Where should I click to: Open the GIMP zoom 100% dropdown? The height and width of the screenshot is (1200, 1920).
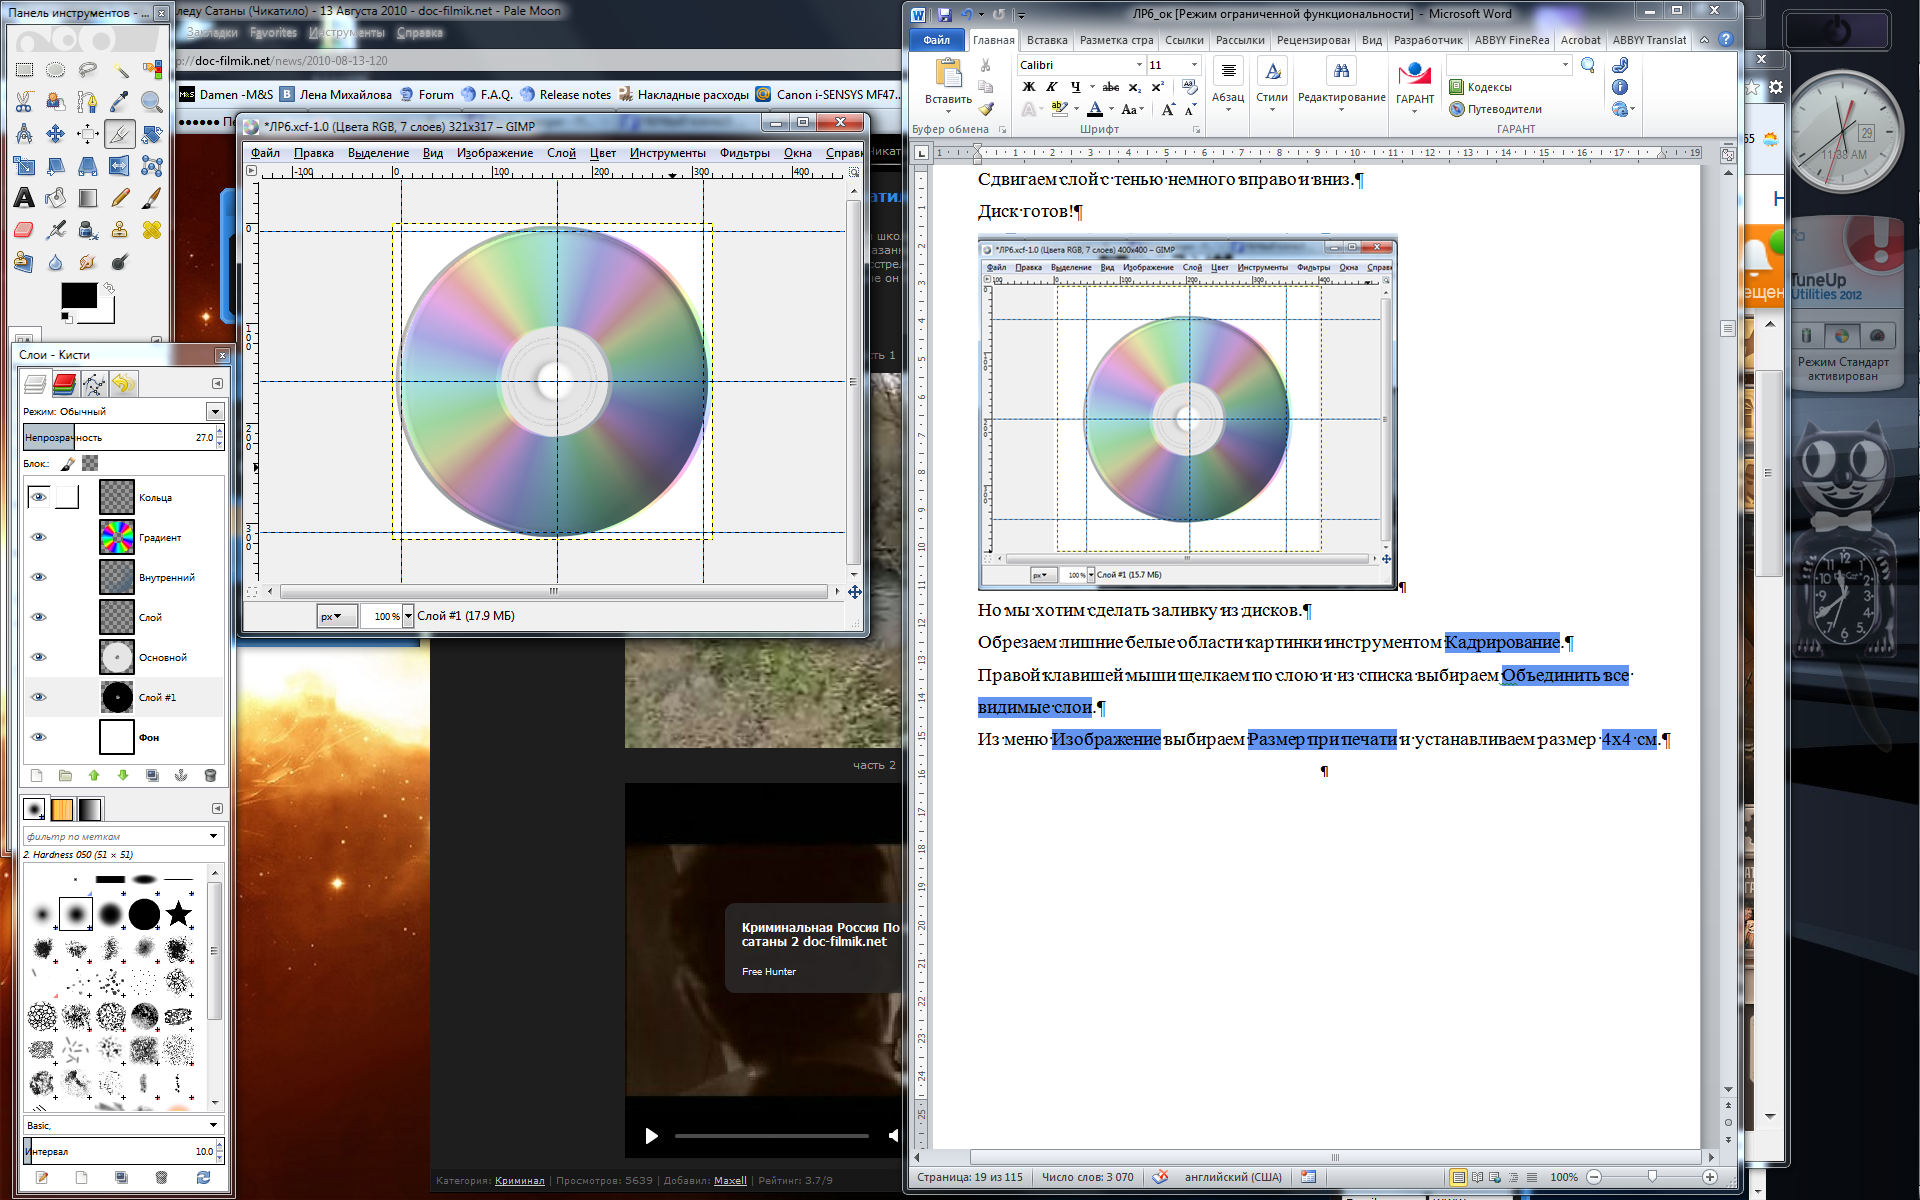408,616
